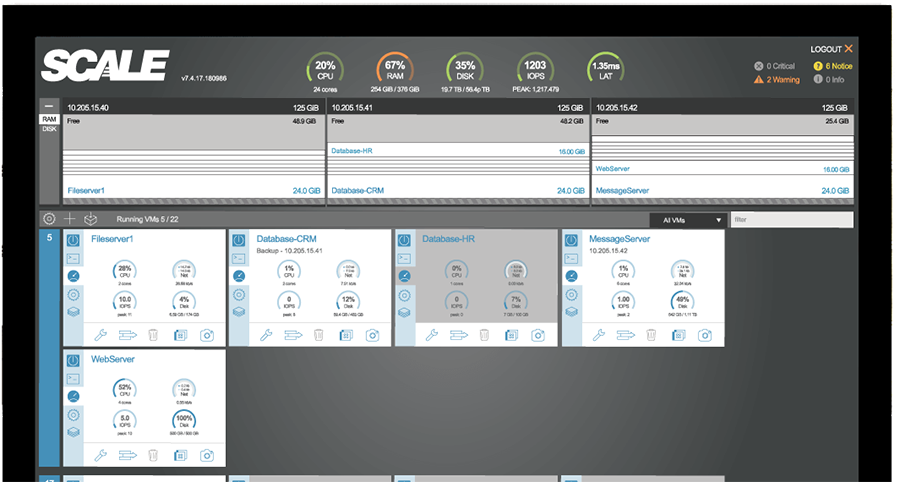Click the cluster CPU 20% gauge

tap(325, 71)
